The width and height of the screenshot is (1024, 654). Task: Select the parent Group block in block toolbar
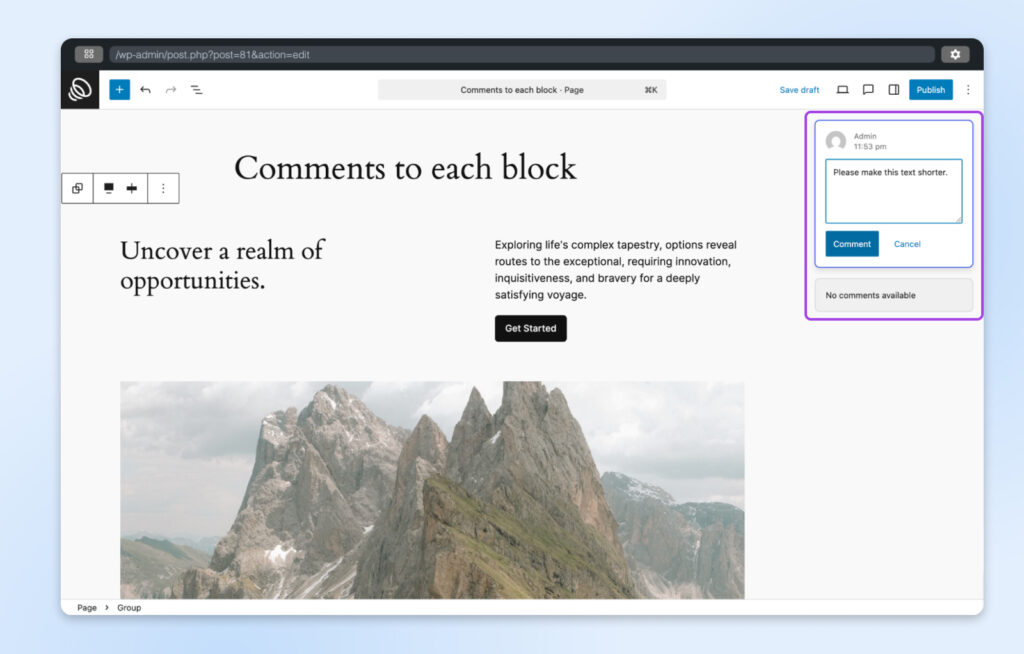coord(77,188)
